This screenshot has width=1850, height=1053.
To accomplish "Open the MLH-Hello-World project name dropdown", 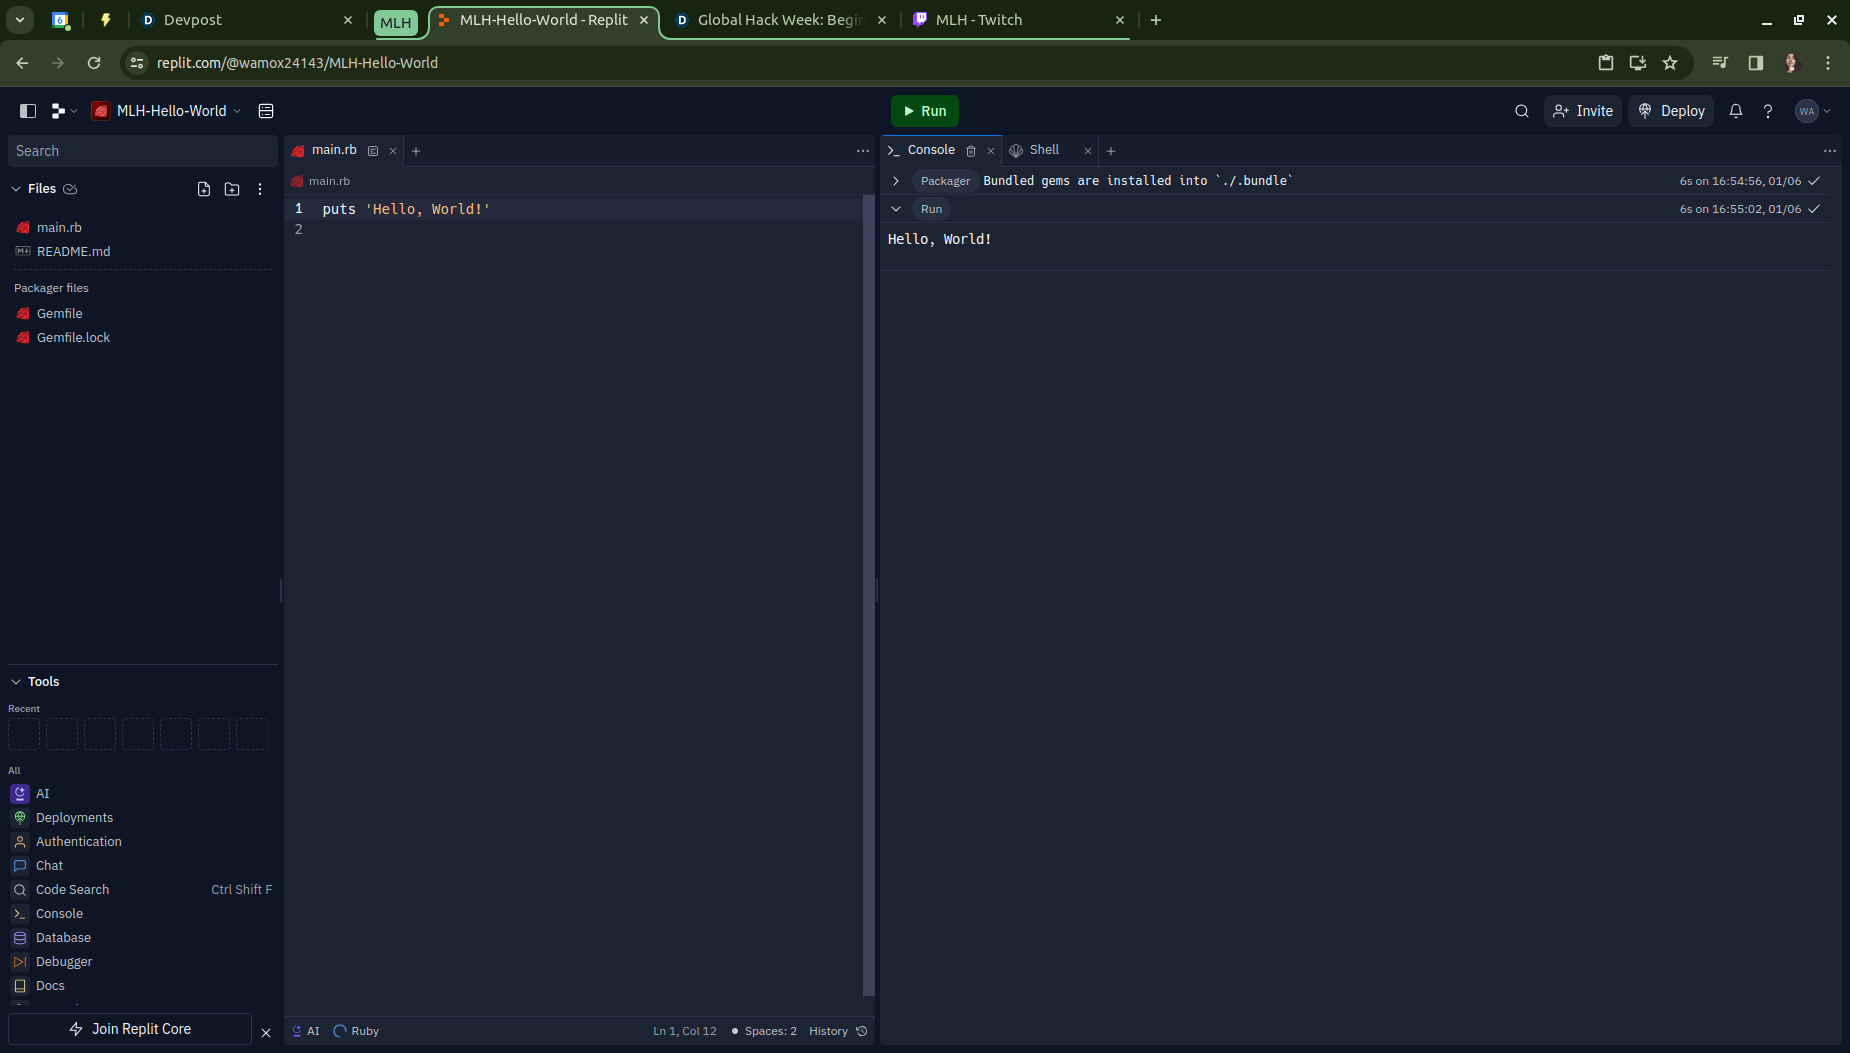I will tap(167, 111).
